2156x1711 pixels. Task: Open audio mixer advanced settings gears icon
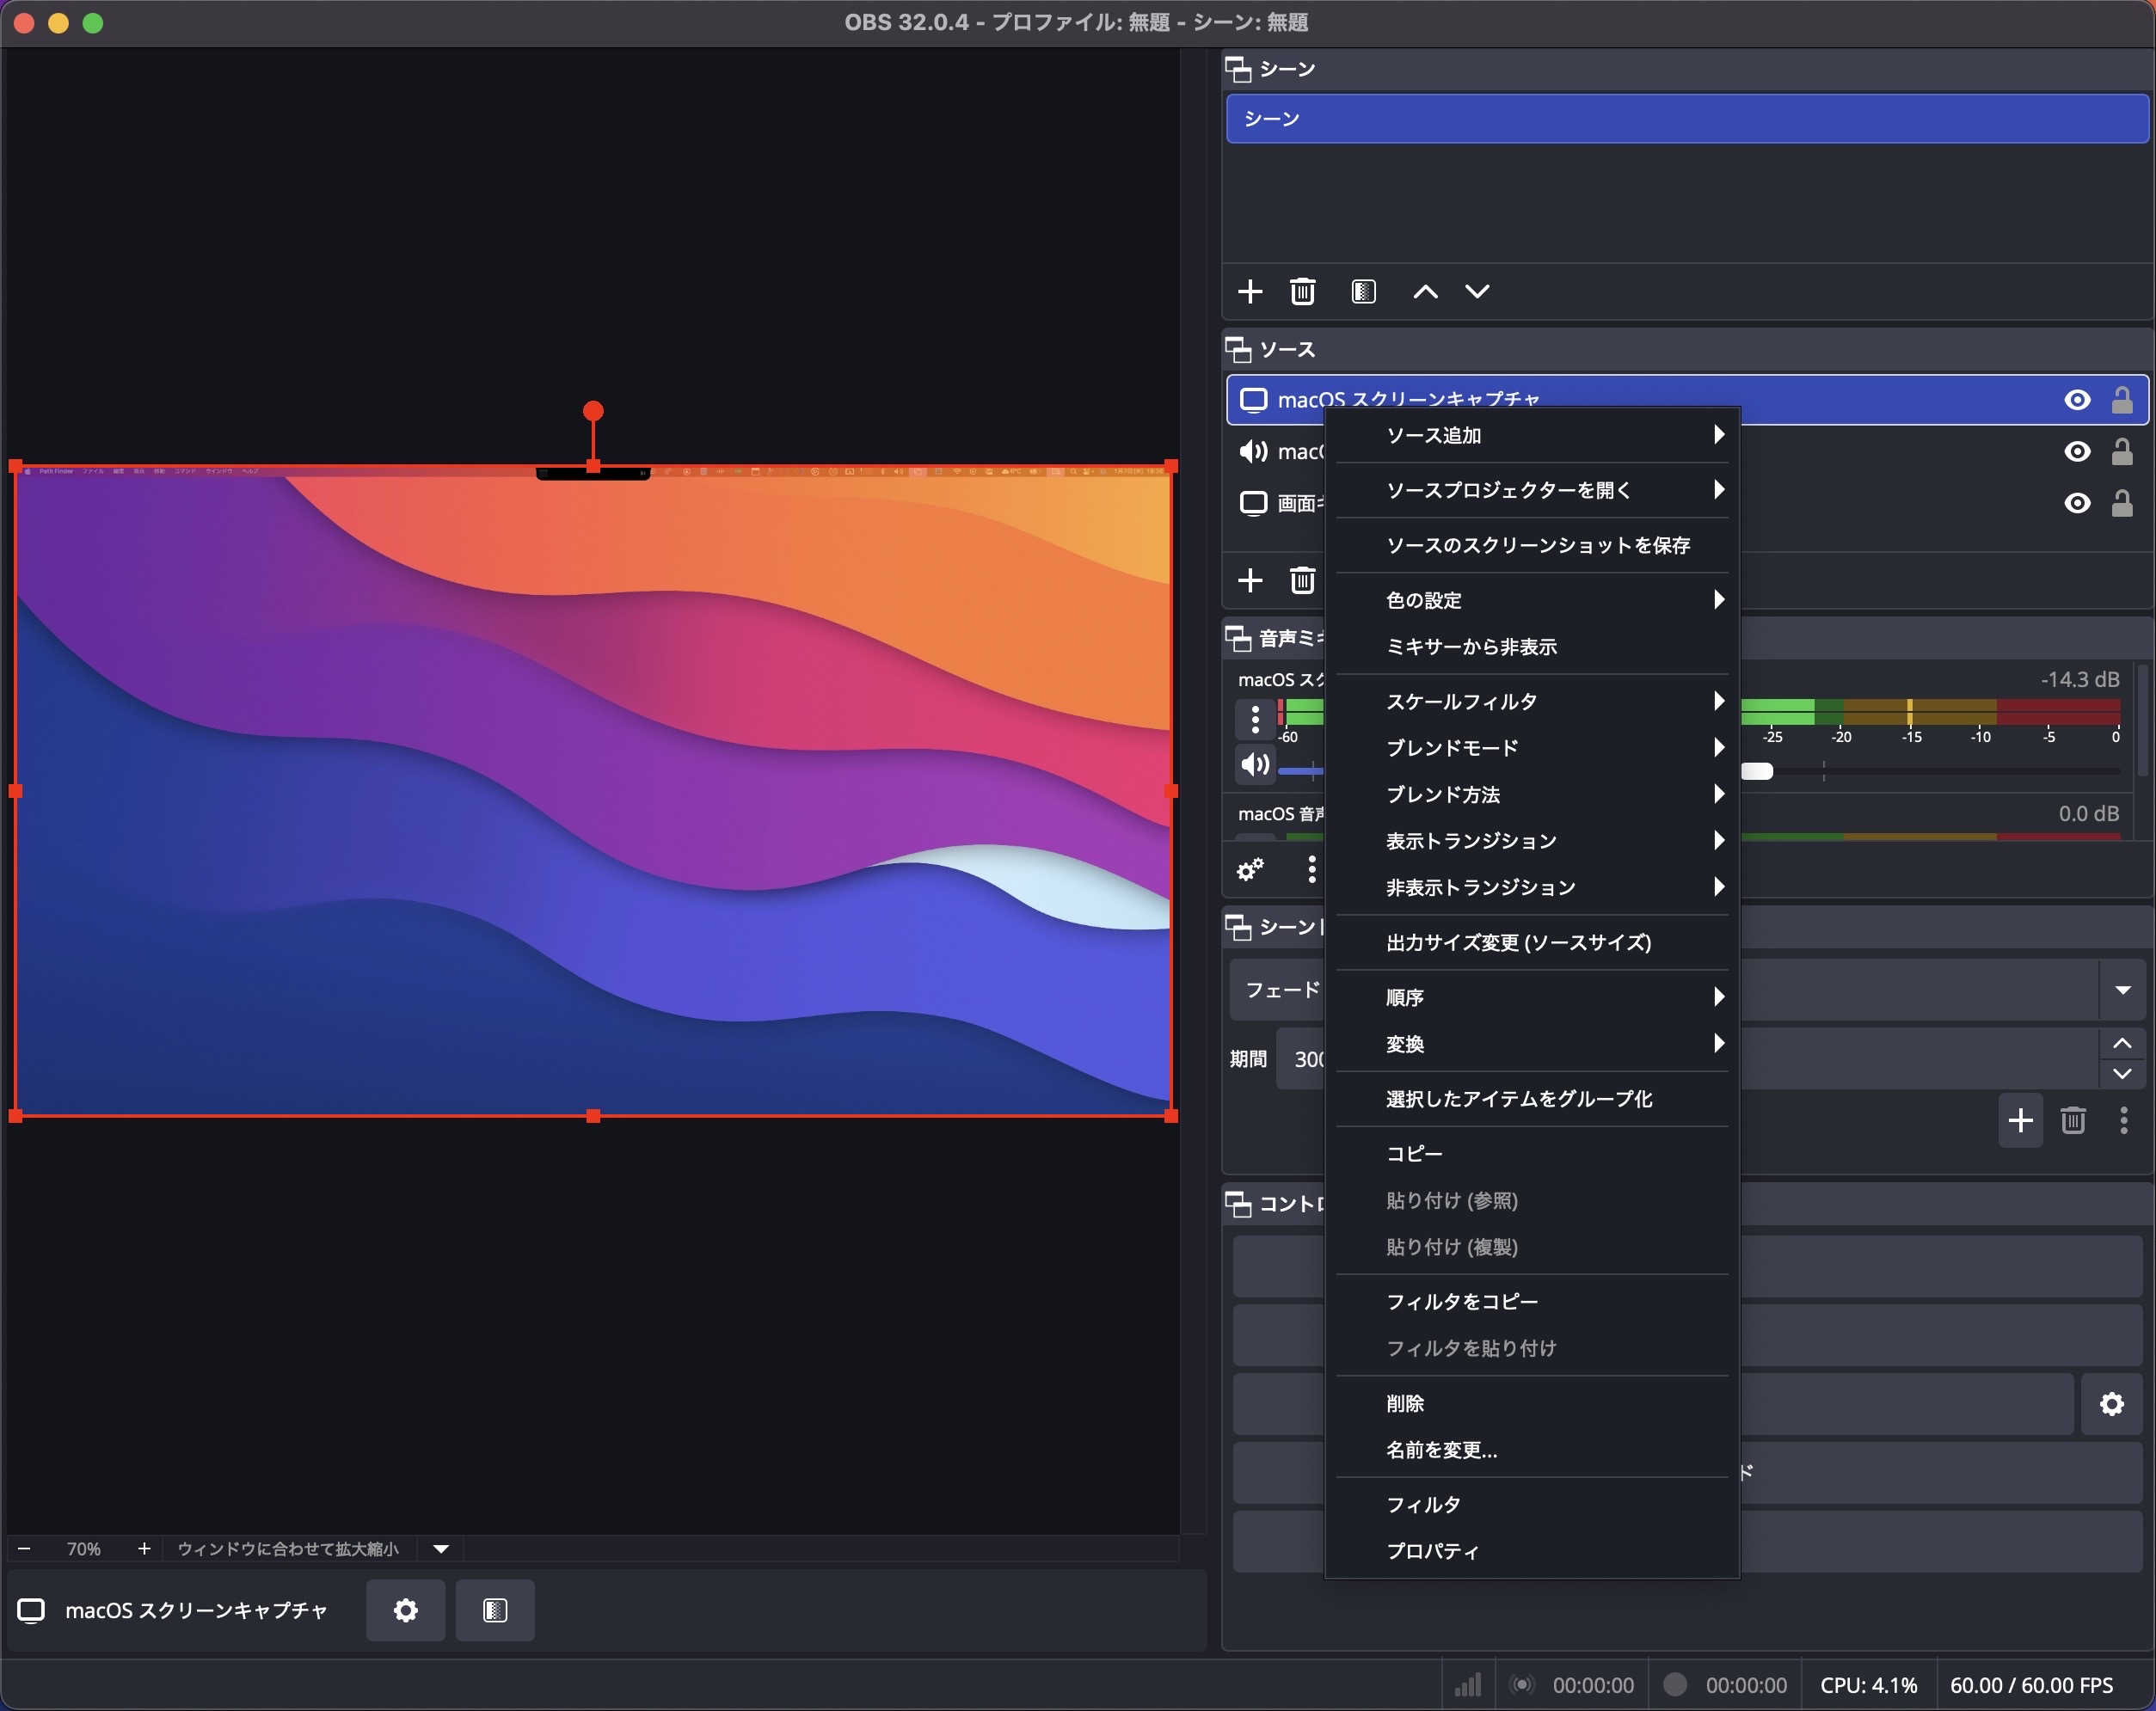pyautogui.click(x=1250, y=869)
